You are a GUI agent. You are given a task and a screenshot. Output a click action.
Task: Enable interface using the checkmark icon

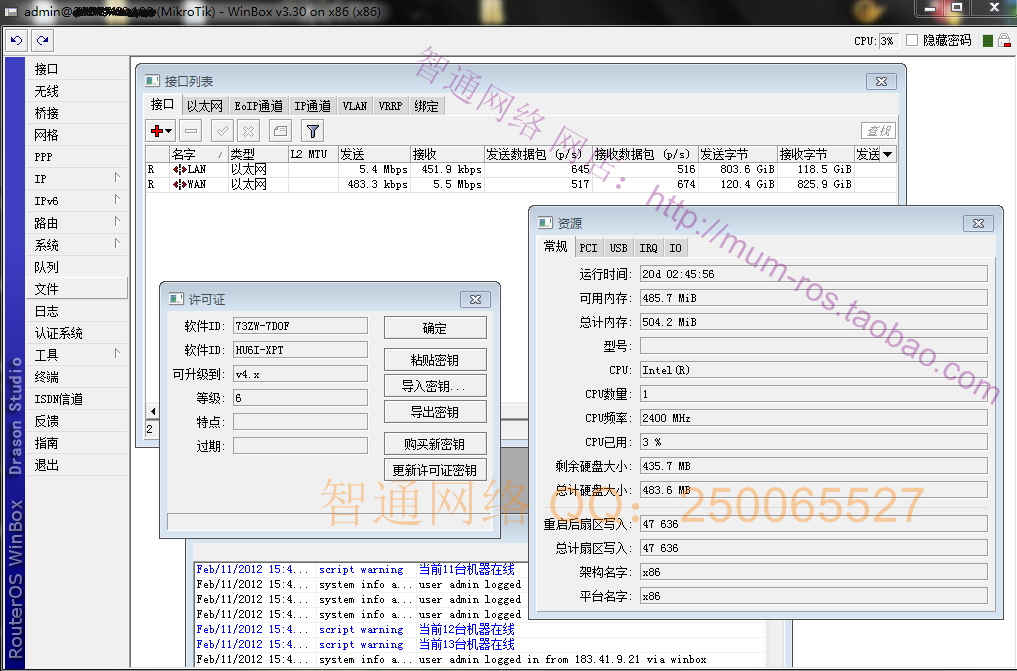(222, 131)
